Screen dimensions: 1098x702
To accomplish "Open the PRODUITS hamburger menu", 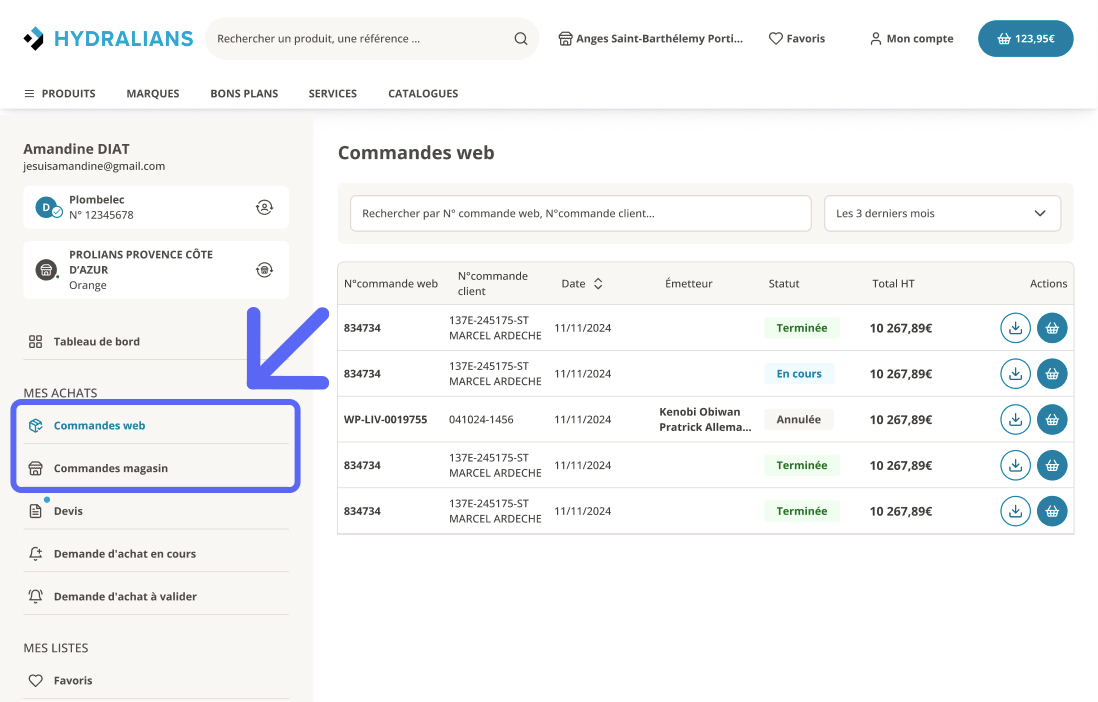I will pos(60,93).
